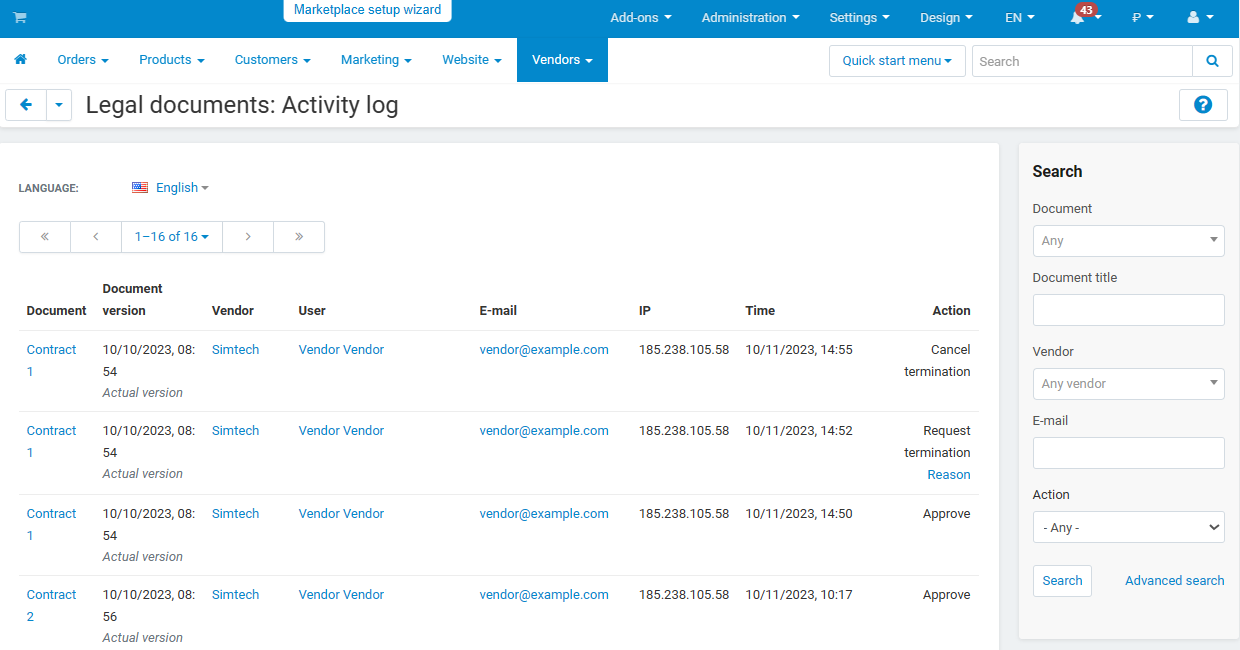The height and width of the screenshot is (650, 1240).
Task: Open the Administration menu
Action: [x=751, y=18]
